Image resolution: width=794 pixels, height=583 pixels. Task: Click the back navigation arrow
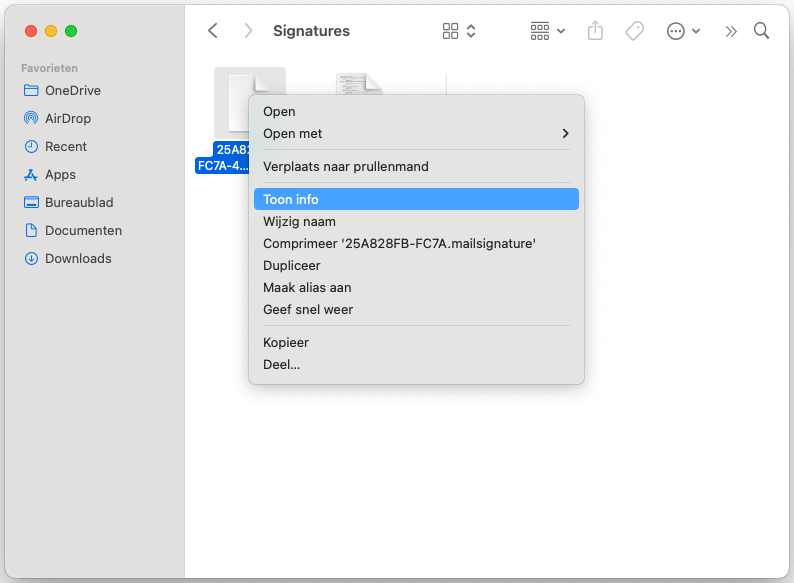212,31
